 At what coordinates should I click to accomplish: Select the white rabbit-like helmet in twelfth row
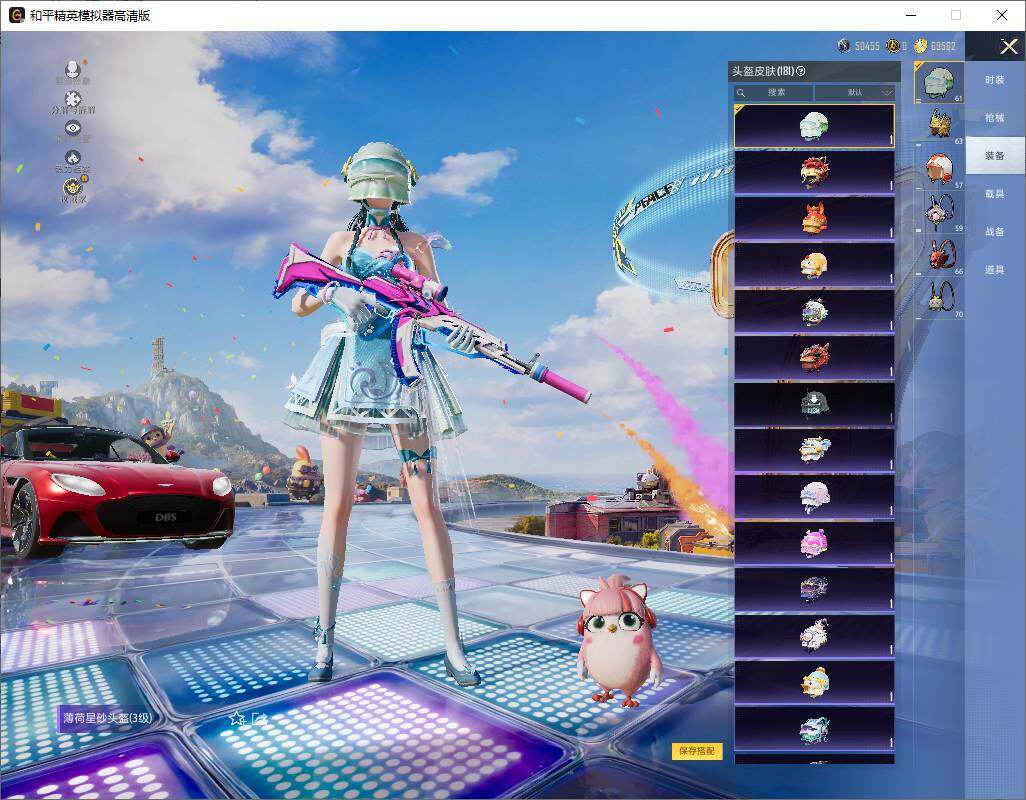[x=814, y=636]
